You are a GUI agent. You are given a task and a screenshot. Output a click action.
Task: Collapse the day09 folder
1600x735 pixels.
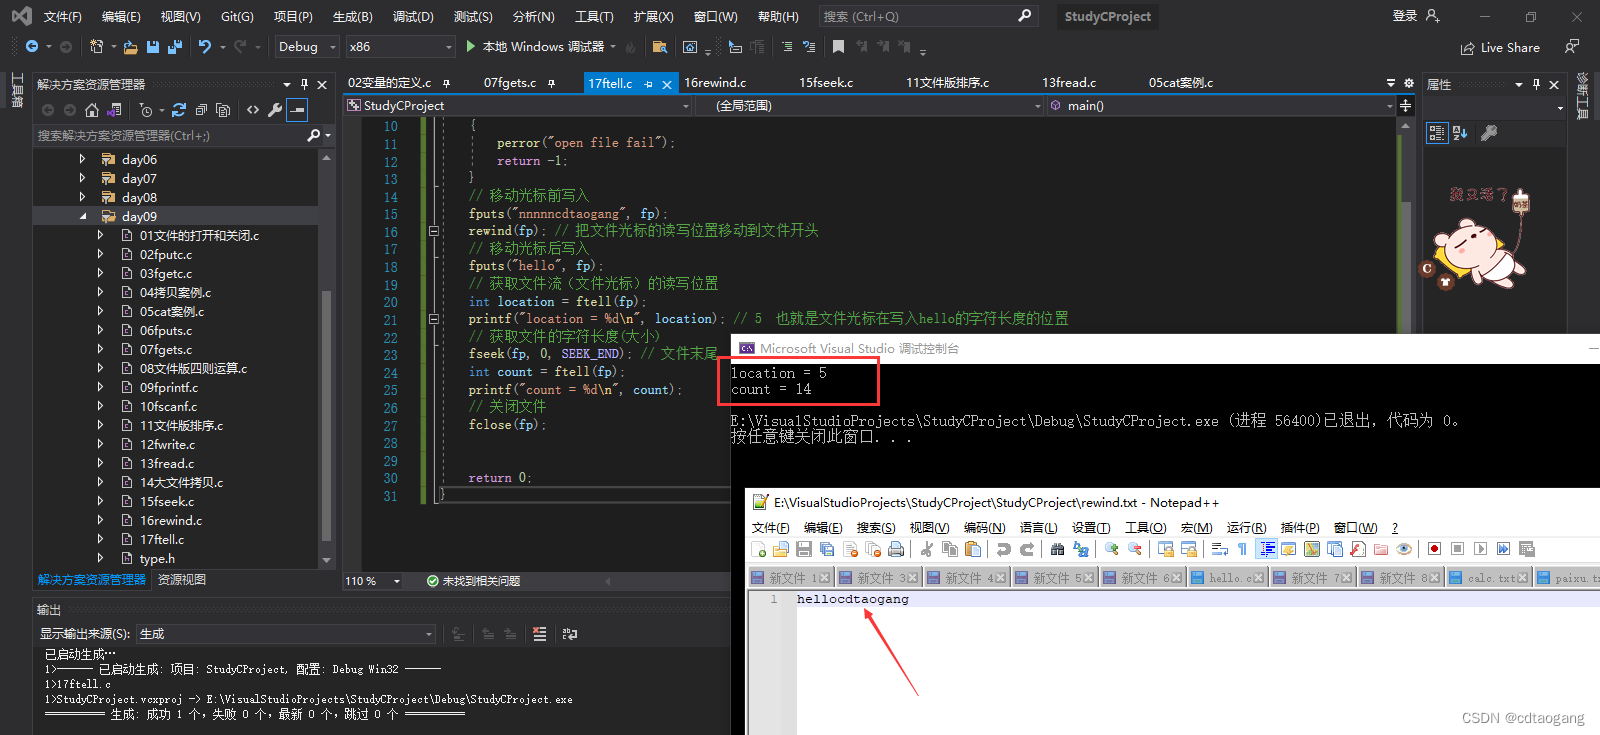(82, 216)
